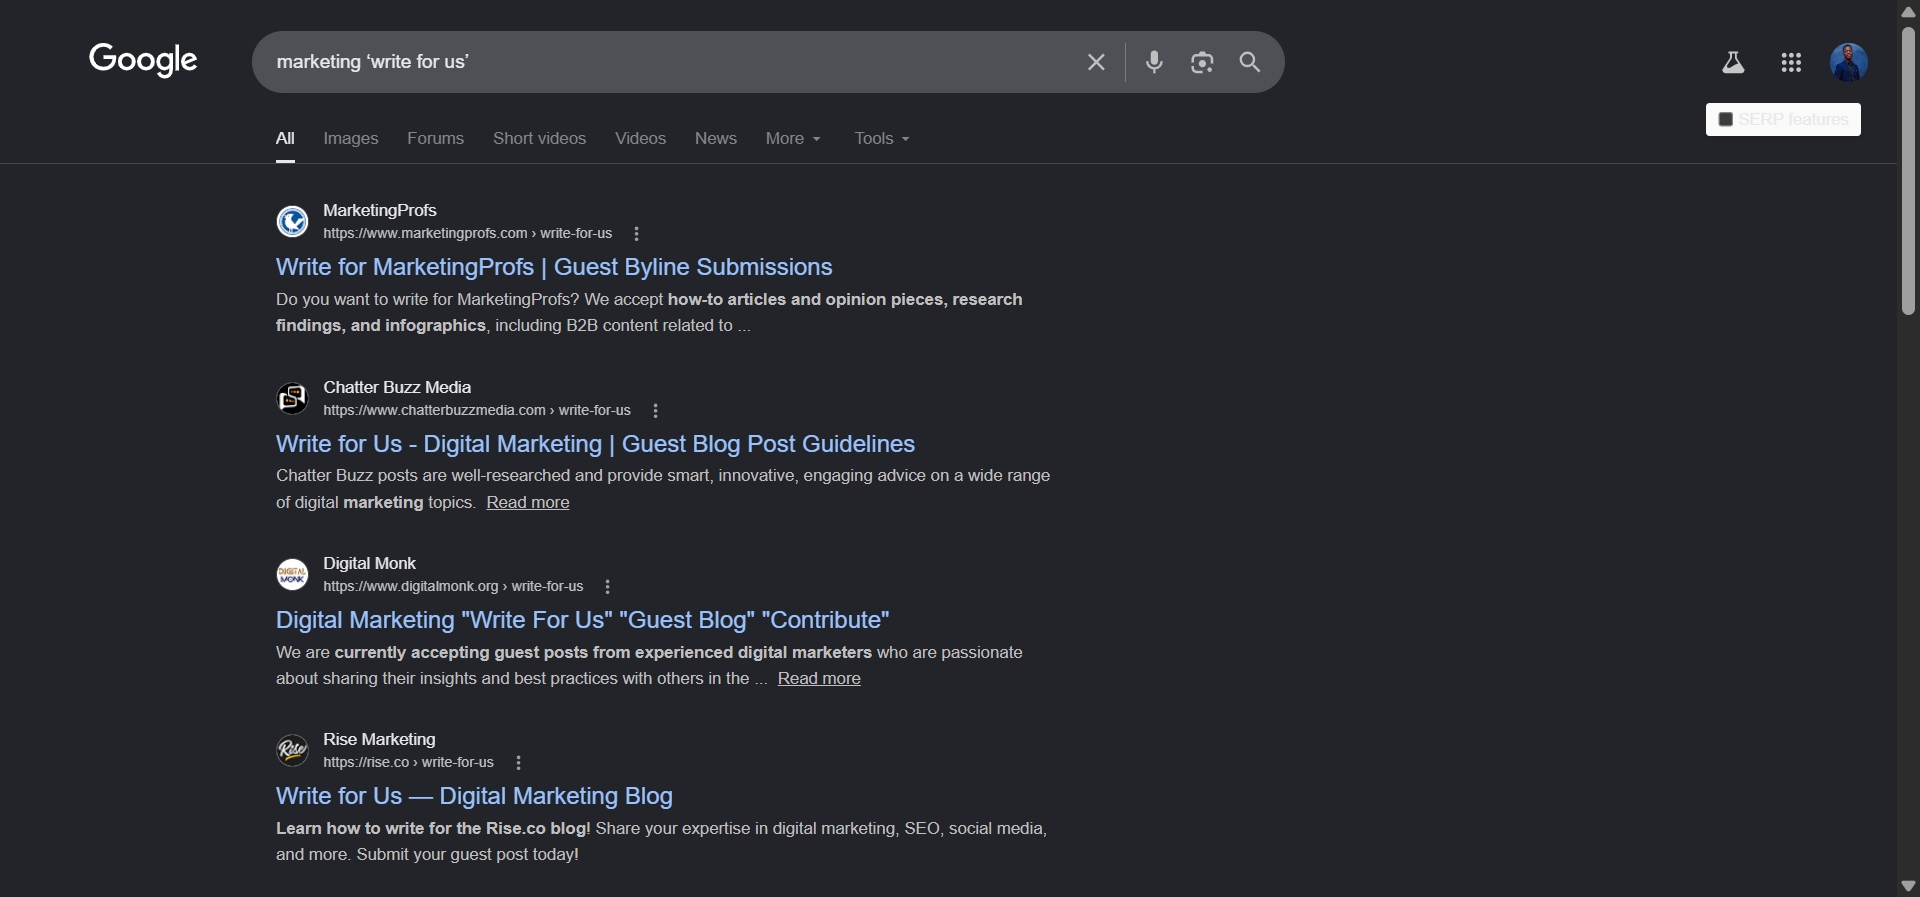Click the Digital Monk site favicon
Viewport: 1920px width, 897px height.
click(292, 574)
